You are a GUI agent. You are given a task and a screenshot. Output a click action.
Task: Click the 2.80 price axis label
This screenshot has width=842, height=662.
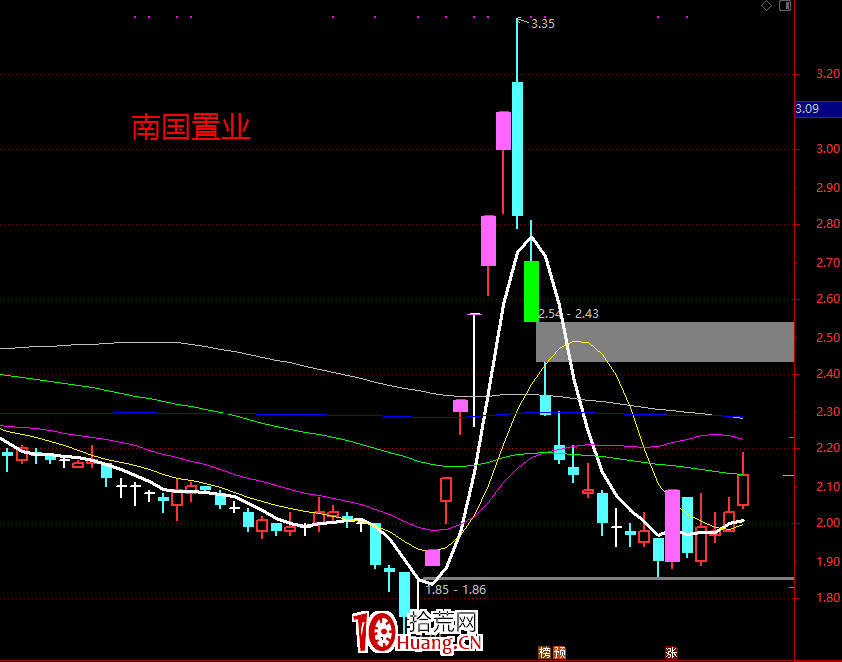tap(828, 224)
